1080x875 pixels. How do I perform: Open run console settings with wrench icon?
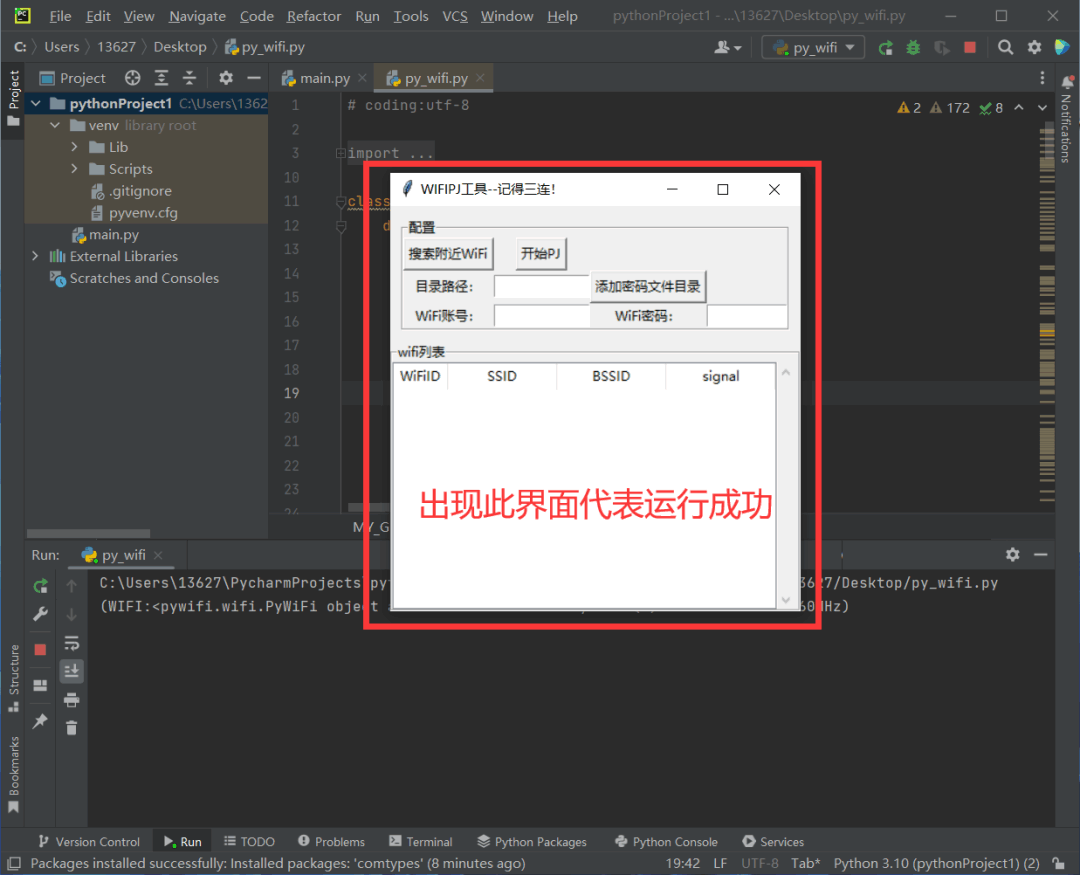41,613
